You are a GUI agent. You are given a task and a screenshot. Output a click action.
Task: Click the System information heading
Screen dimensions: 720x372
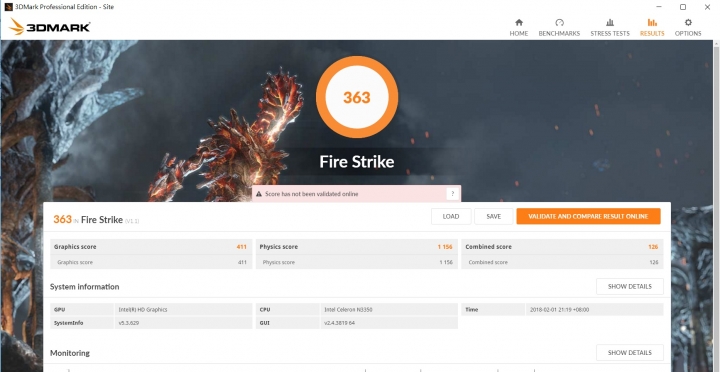pos(84,287)
